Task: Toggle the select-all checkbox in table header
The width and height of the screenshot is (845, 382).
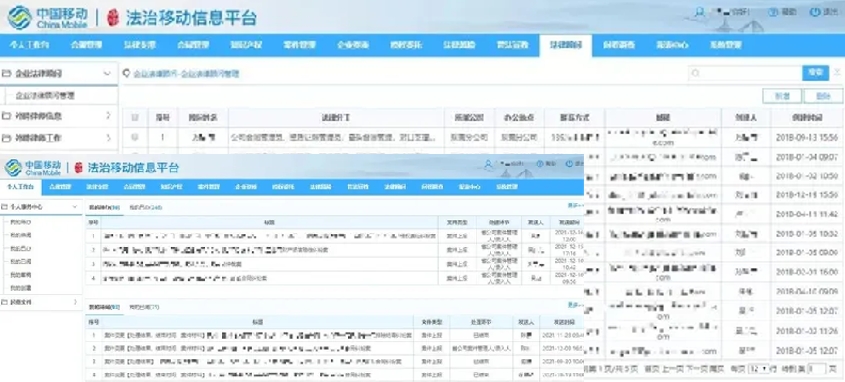Action: coord(135,117)
